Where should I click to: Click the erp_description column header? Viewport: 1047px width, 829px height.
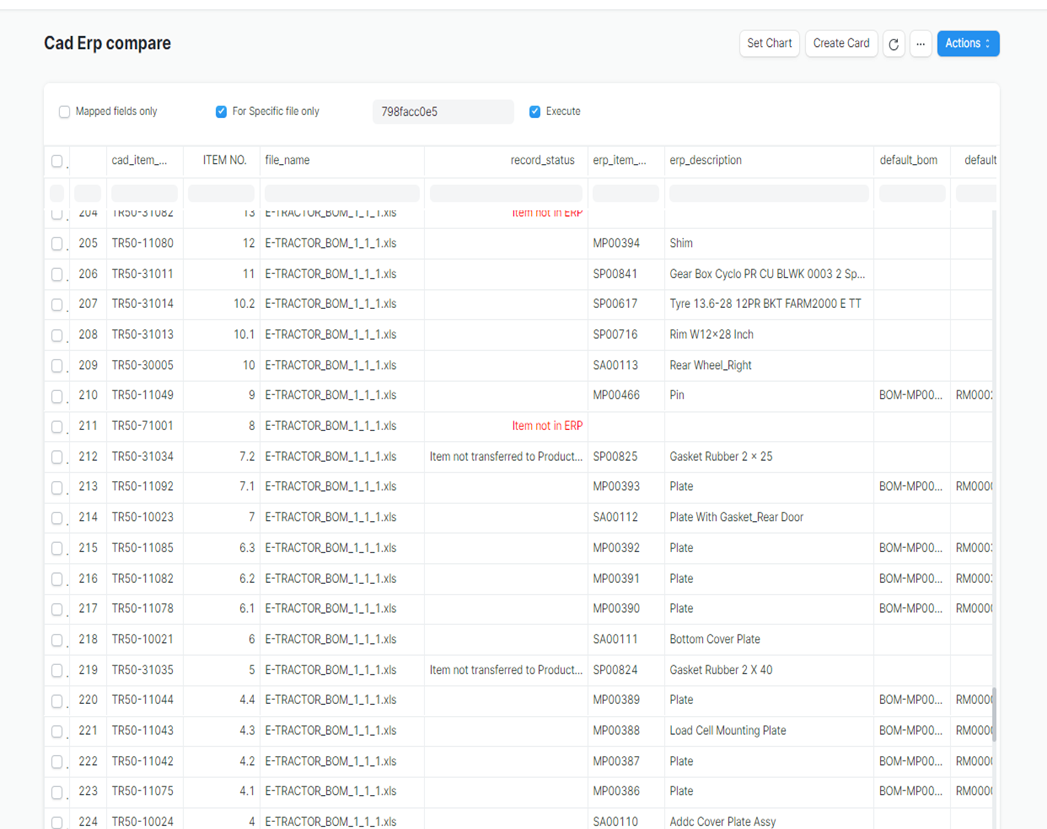click(705, 160)
